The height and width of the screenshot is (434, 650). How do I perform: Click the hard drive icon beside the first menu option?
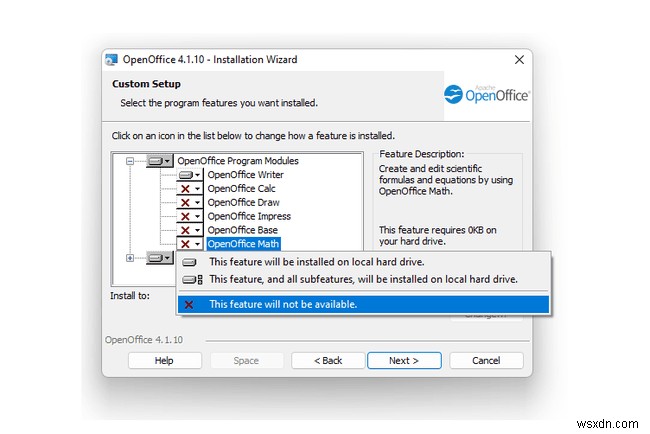[189, 262]
